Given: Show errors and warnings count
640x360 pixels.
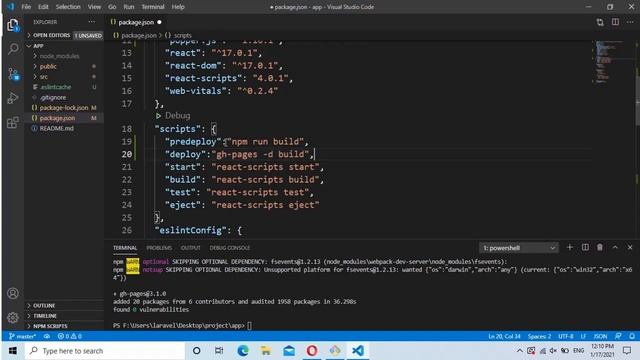Looking at the screenshot, I should 69,336.
